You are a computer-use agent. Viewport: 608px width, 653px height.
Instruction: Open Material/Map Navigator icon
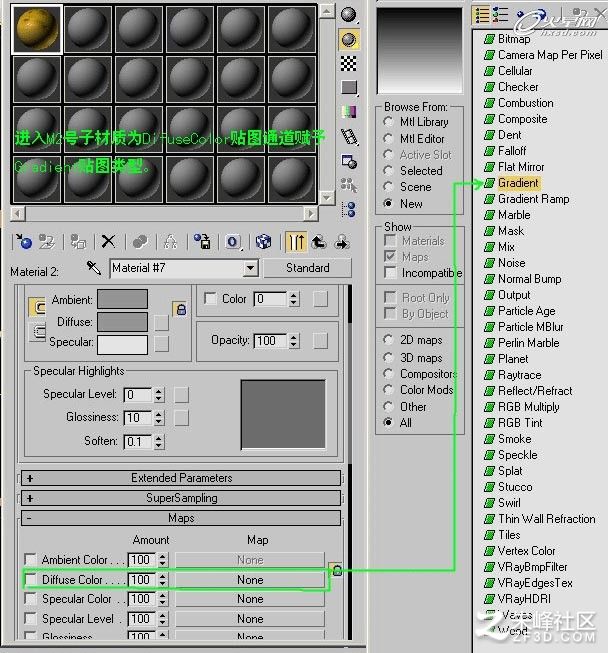pos(349,209)
